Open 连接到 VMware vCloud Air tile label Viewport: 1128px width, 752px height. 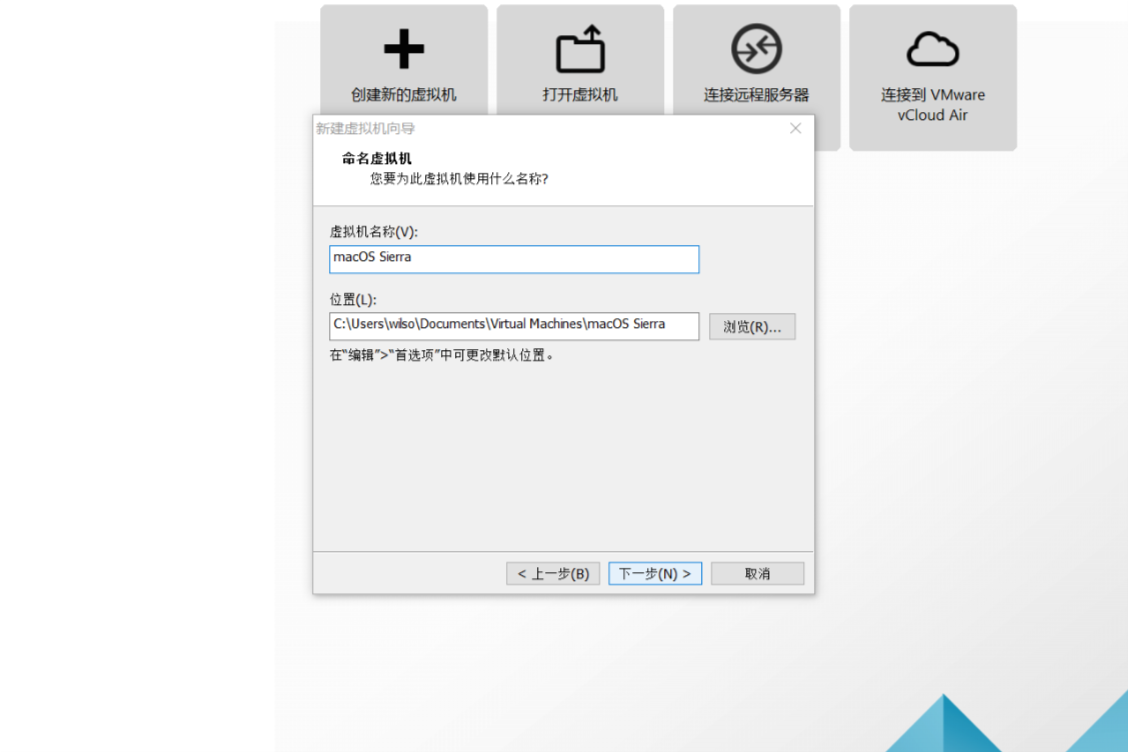[x=932, y=104]
